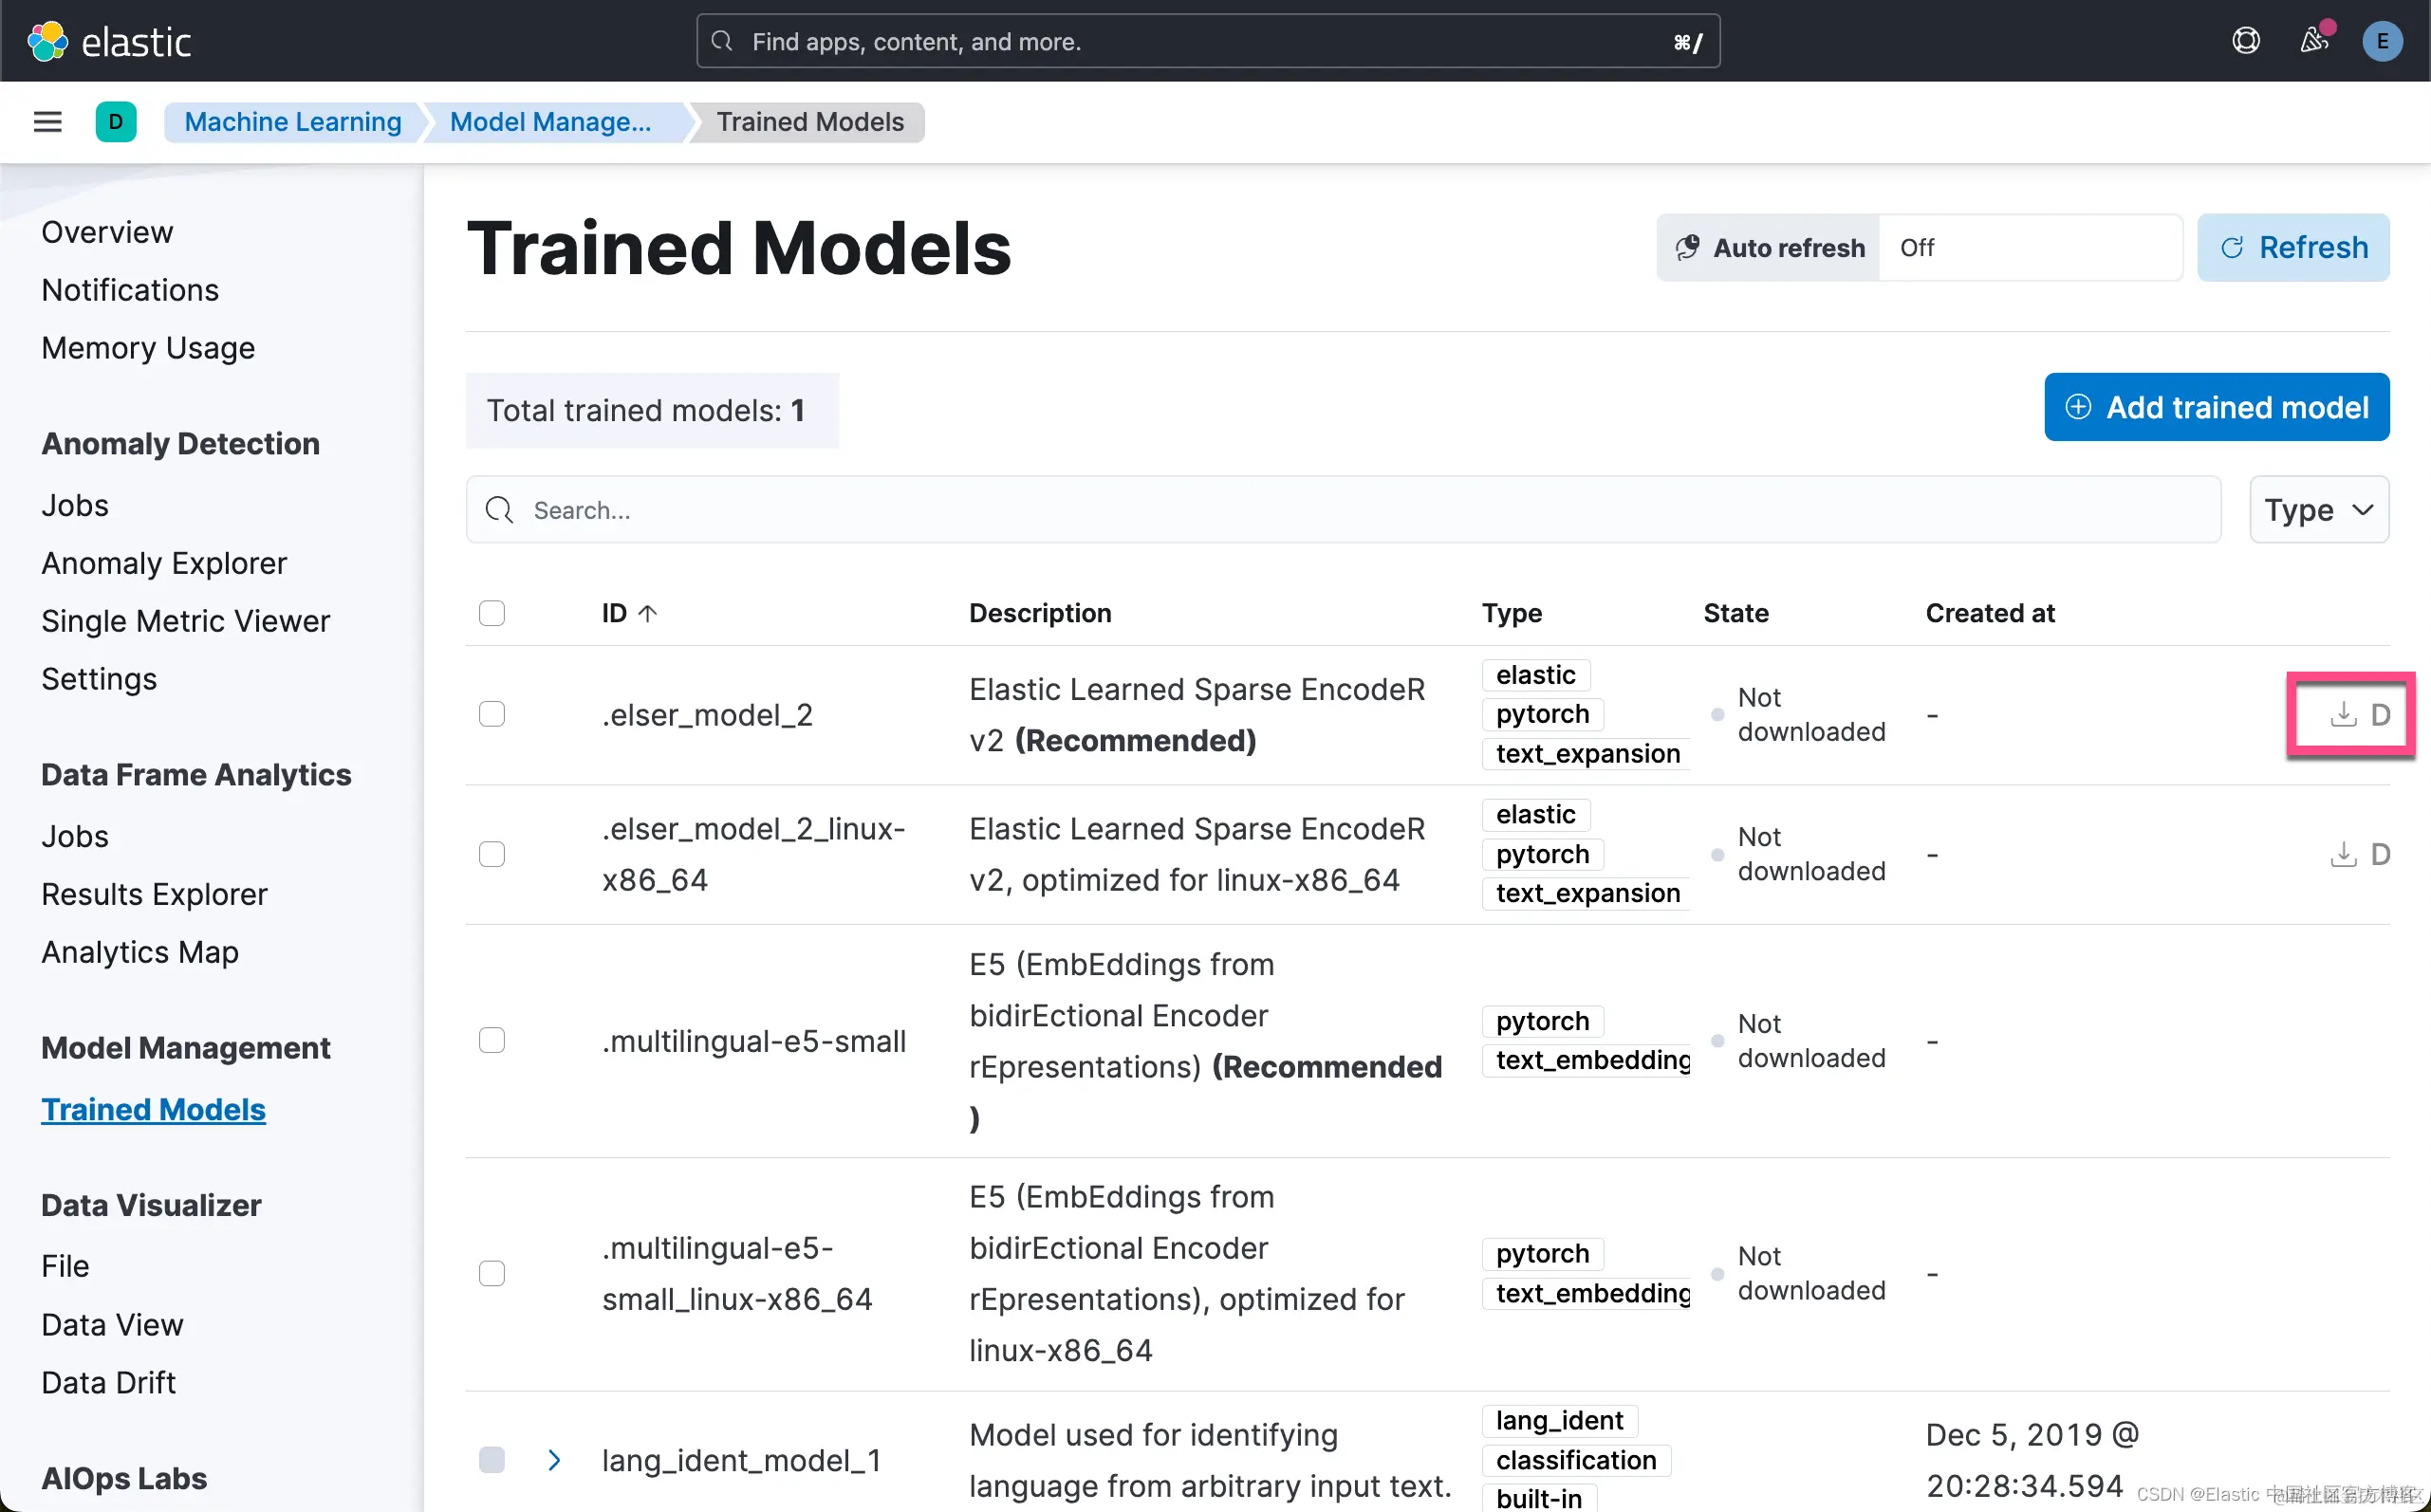Open the help menu lifebuoy icon

pyautogui.click(x=2245, y=41)
